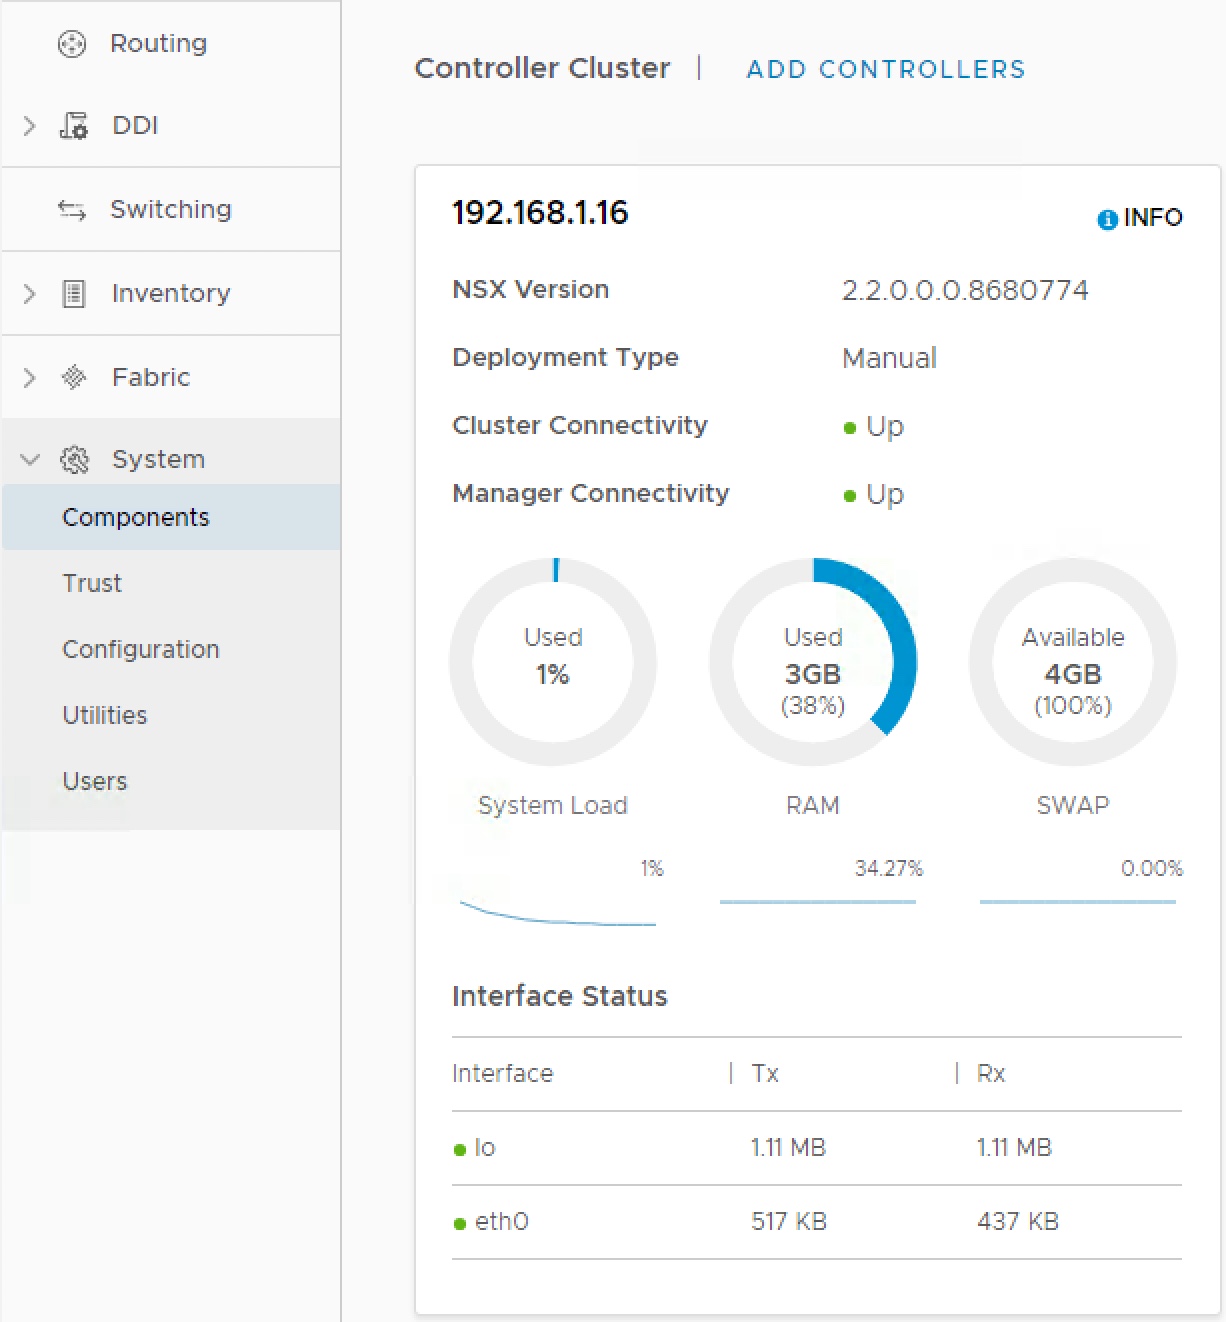Screen dimensions: 1226x1322
Task: Expand the Fabric section chevron
Action: click(x=28, y=377)
